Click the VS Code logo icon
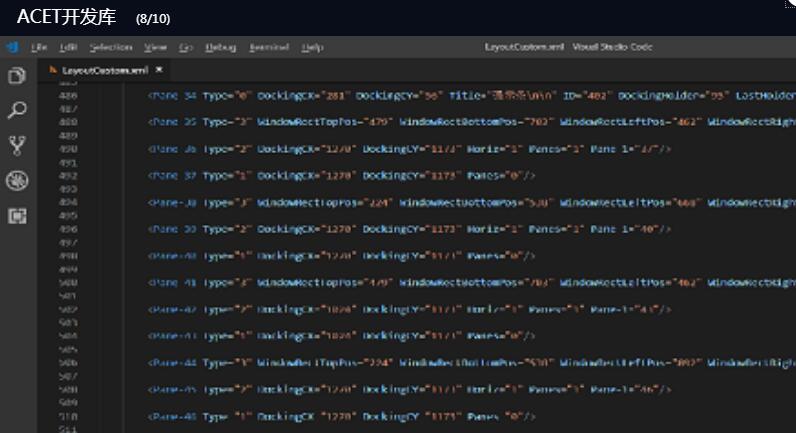 (x=12, y=47)
